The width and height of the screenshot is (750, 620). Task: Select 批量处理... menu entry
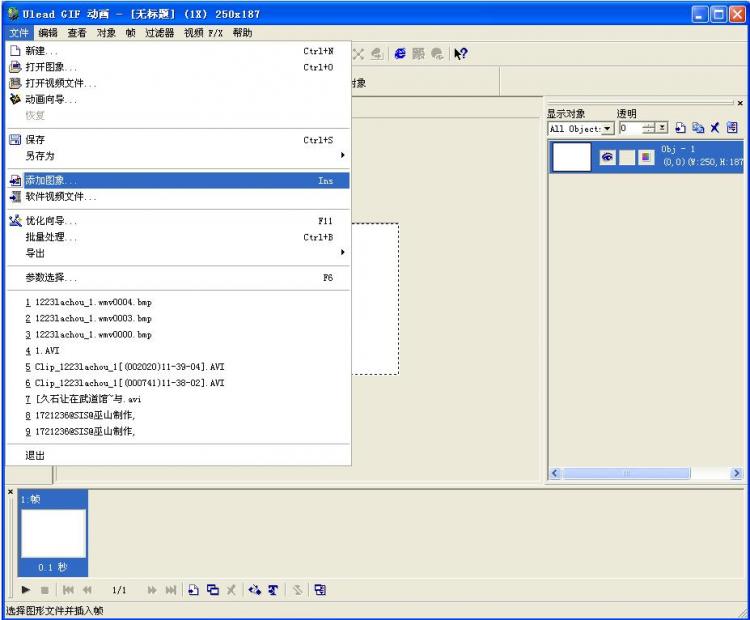(178, 237)
